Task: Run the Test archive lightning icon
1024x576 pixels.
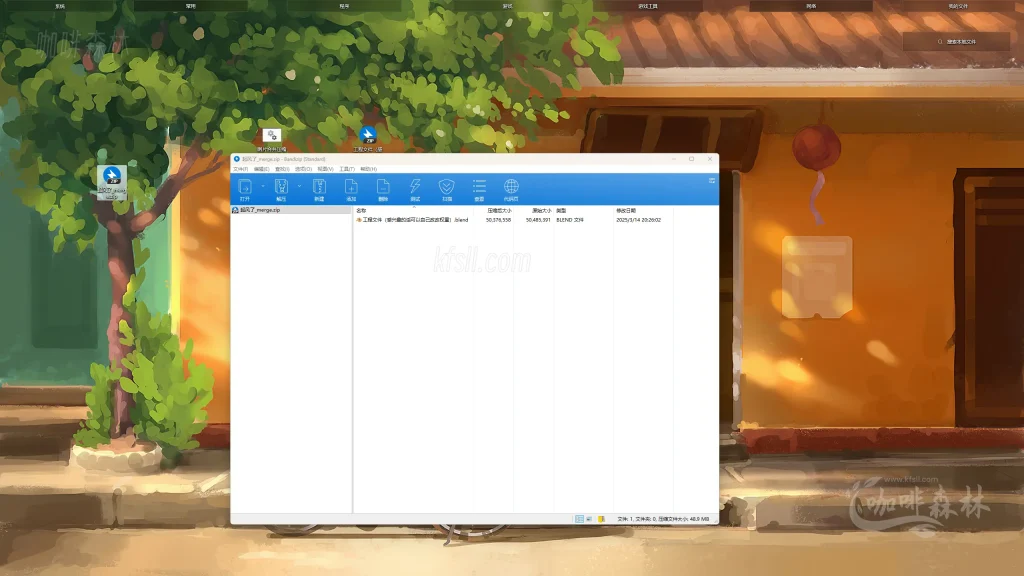Action: point(415,188)
